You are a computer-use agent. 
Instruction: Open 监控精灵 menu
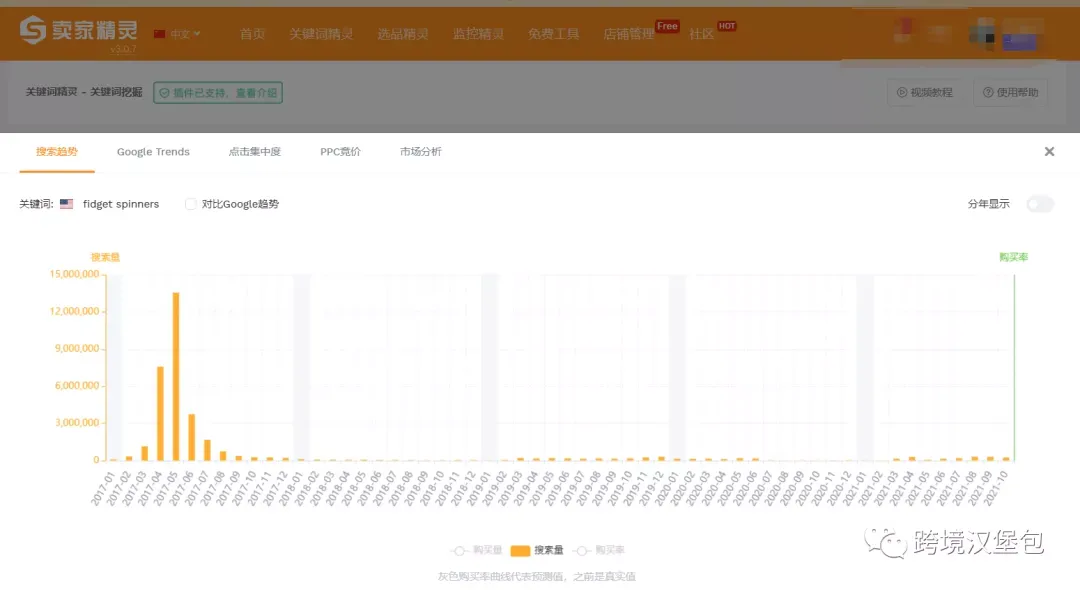click(x=478, y=34)
